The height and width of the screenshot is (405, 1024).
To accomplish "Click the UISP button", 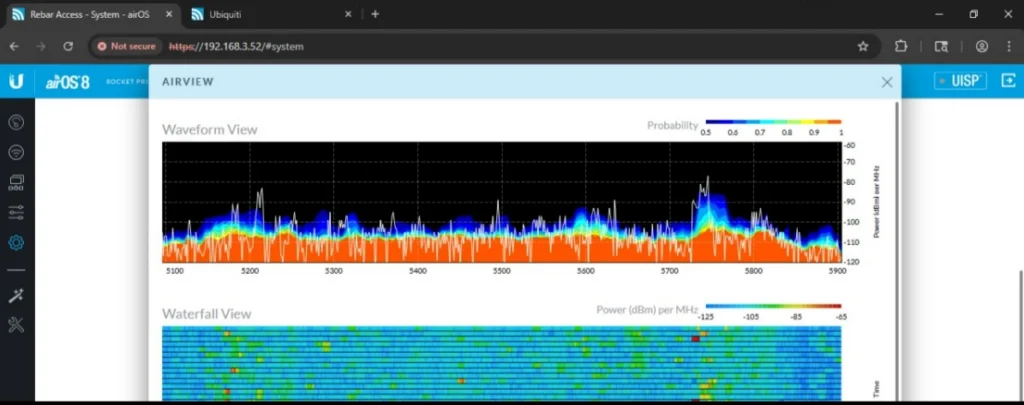I will pyautogui.click(x=960, y=80).
